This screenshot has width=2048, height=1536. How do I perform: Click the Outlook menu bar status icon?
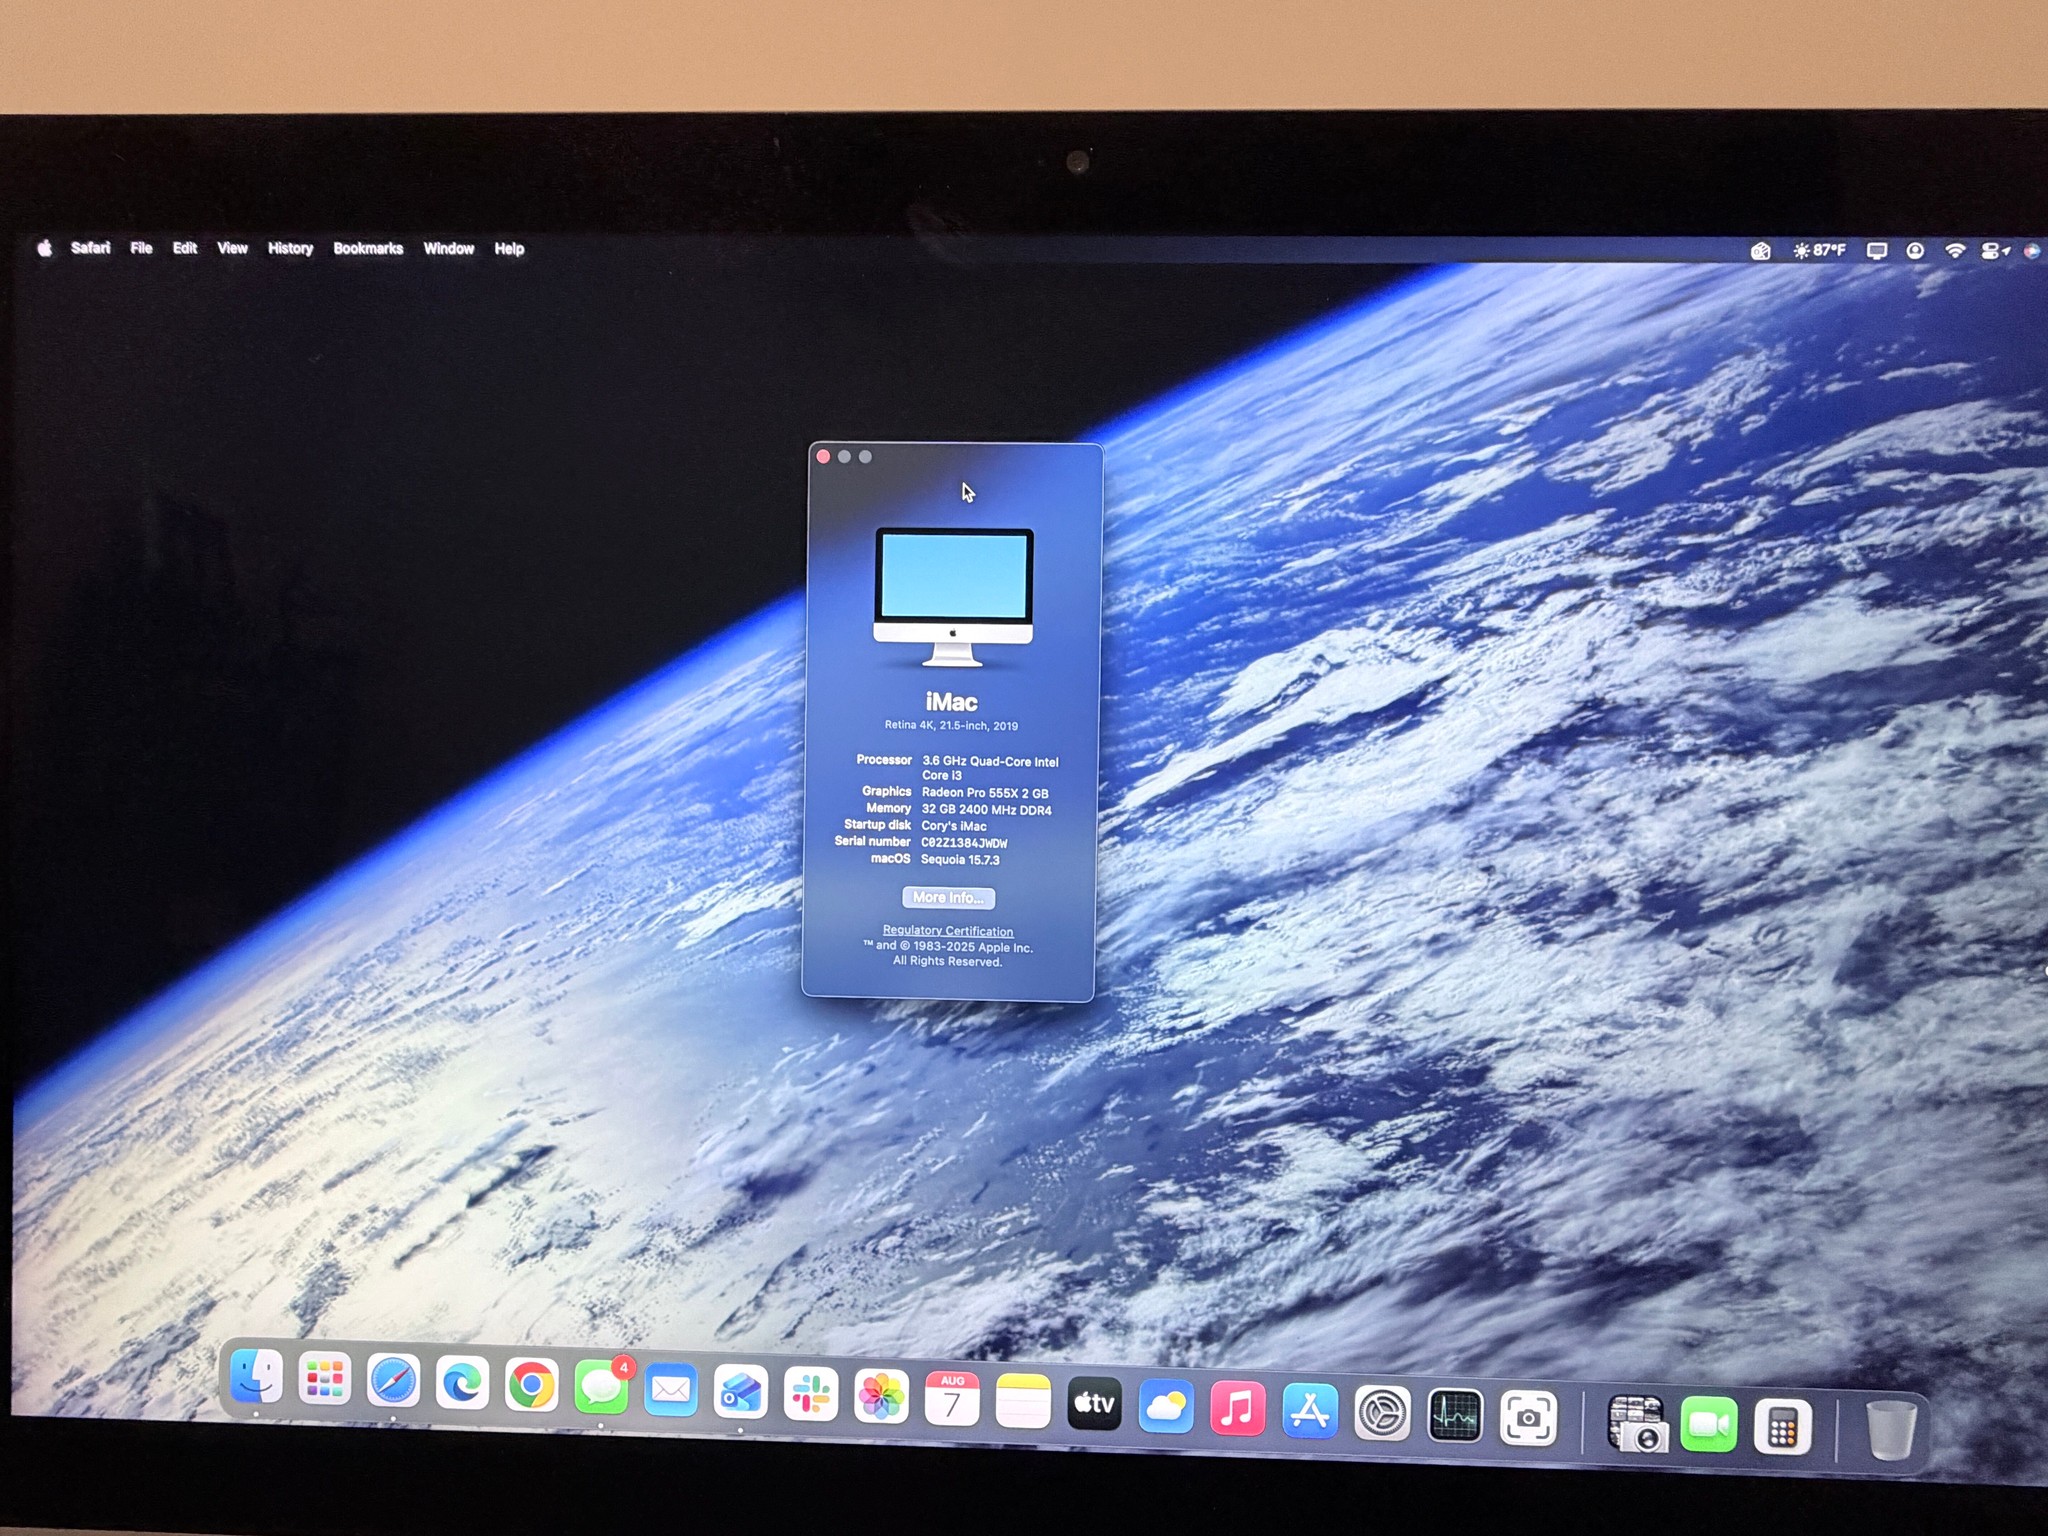point(1761,251)
